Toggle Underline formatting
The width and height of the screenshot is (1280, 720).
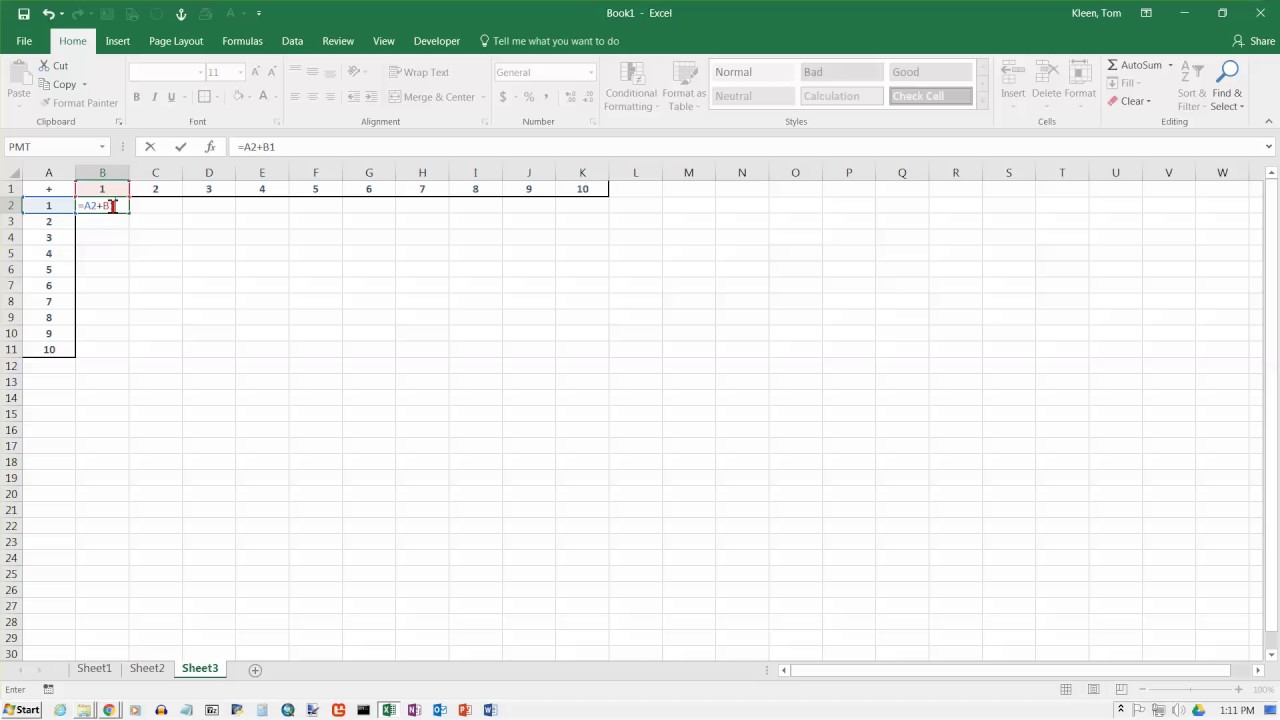click(x=172, y=97)
